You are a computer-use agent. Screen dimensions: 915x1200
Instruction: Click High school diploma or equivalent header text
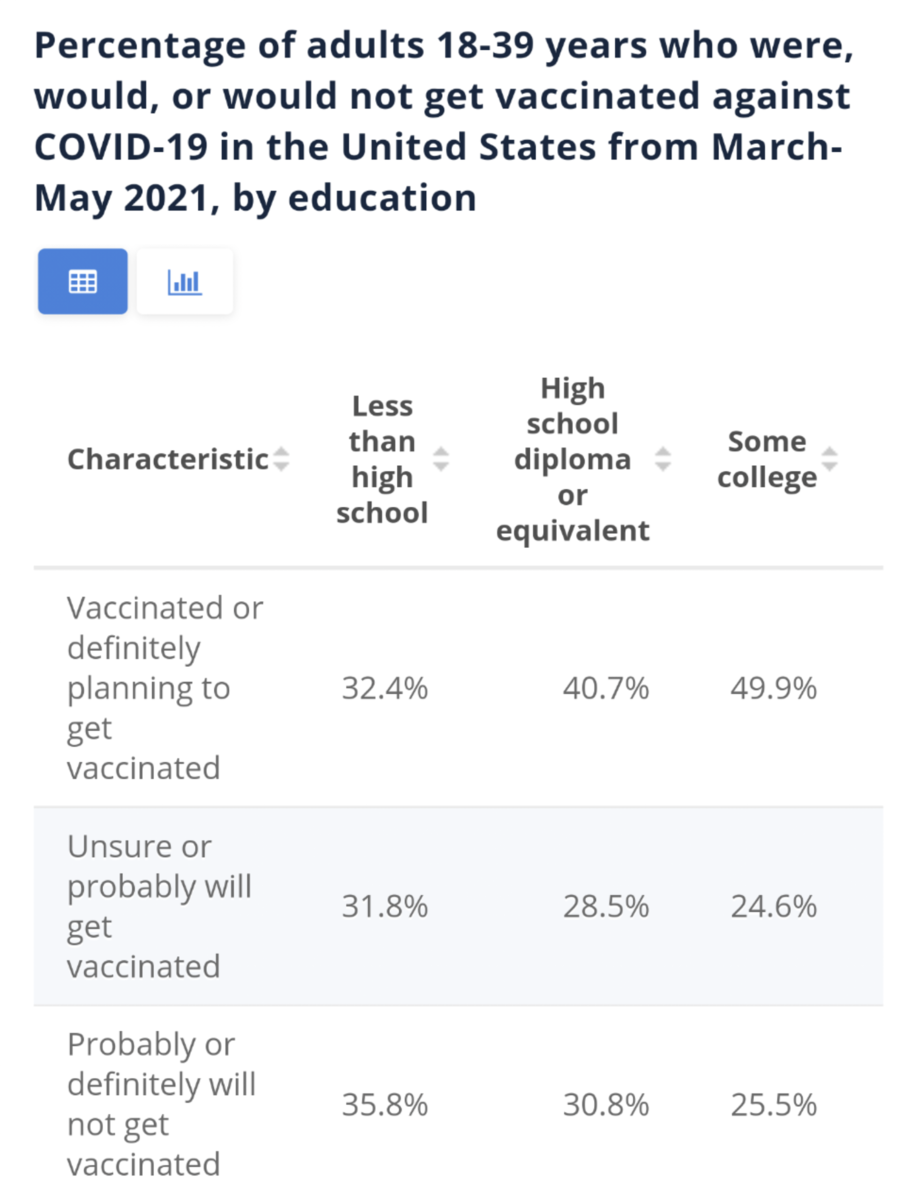pyautogui.click(x=573, y=460)
